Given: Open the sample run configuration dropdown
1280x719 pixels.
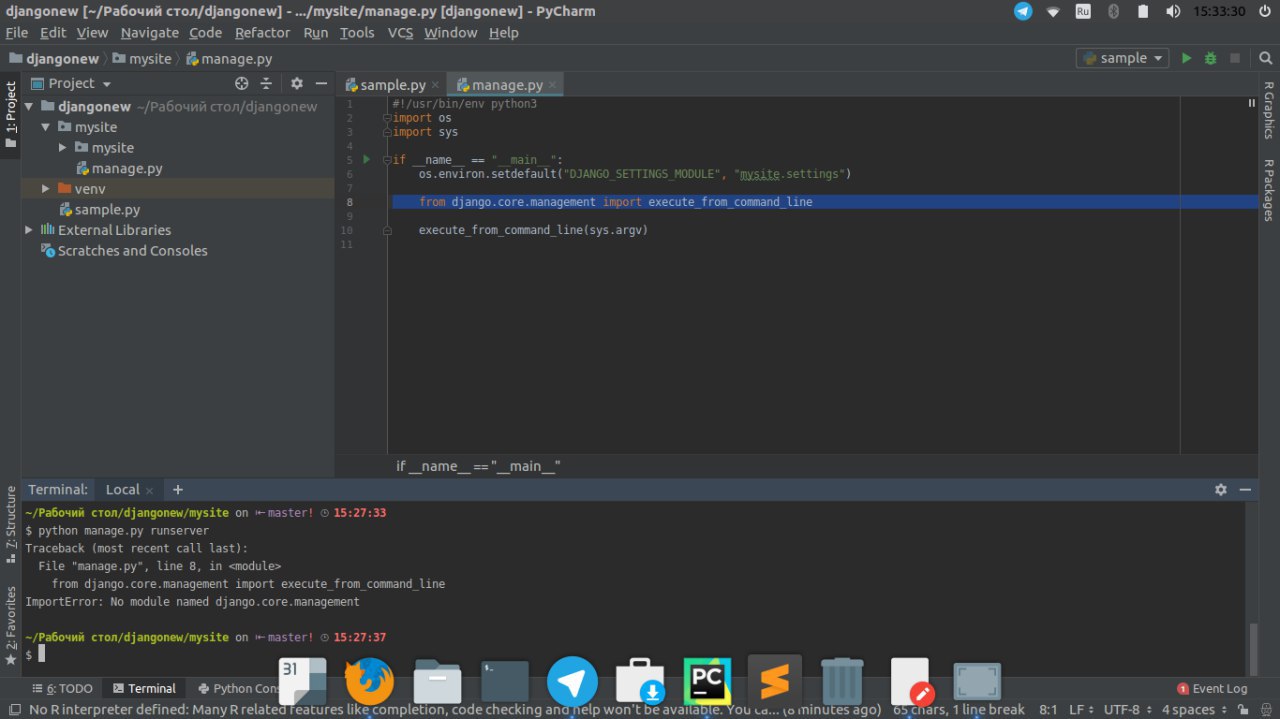Looking at the screenshot, I should pyautogui.click(x=1122, y=58).
